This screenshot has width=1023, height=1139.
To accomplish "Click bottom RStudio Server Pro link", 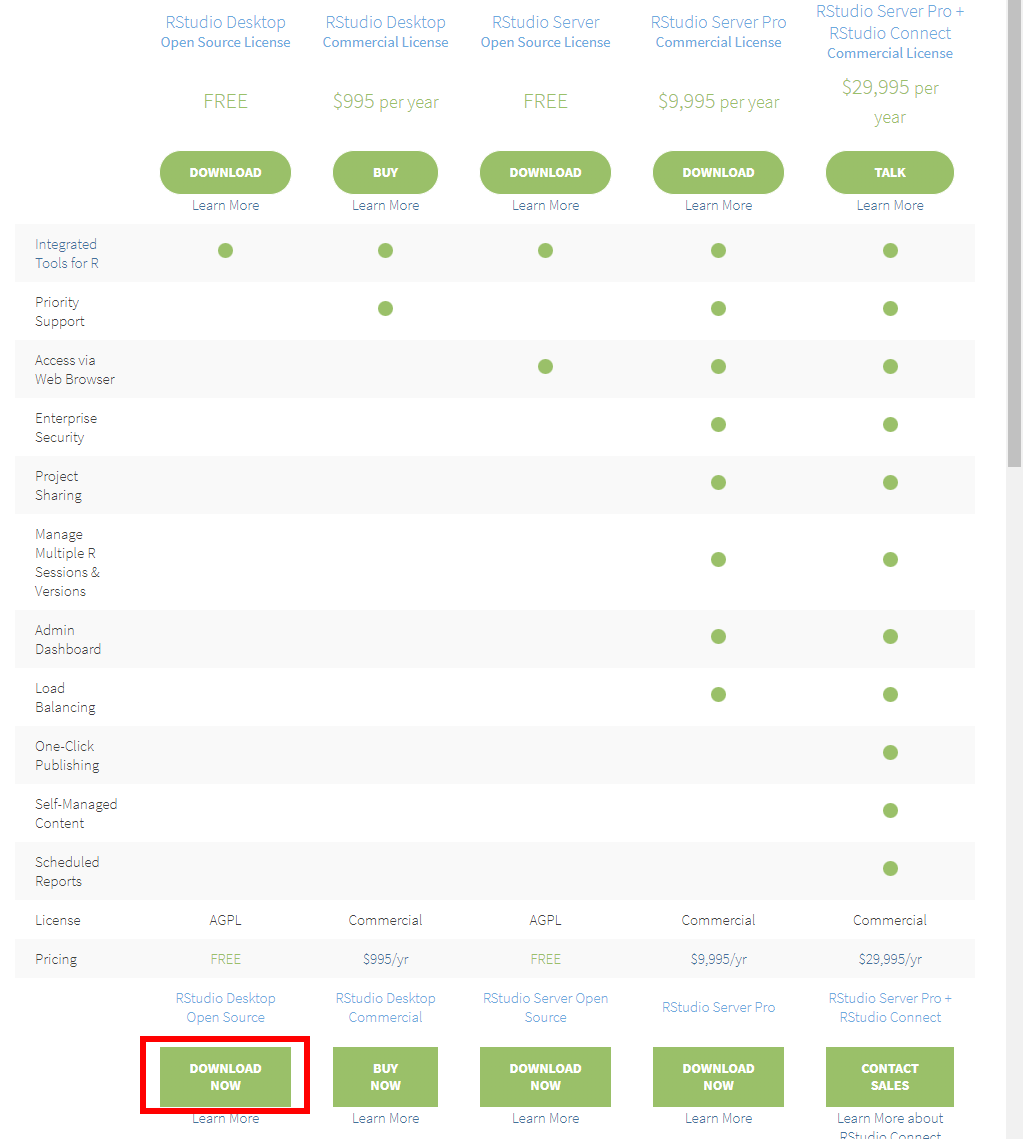I will coord(718,1008).
